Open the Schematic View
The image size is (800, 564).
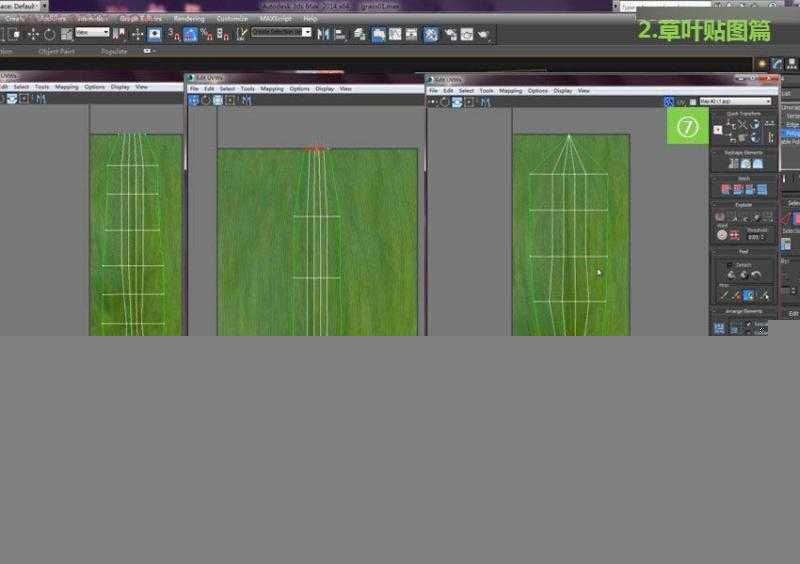click(x=411, y=34)
